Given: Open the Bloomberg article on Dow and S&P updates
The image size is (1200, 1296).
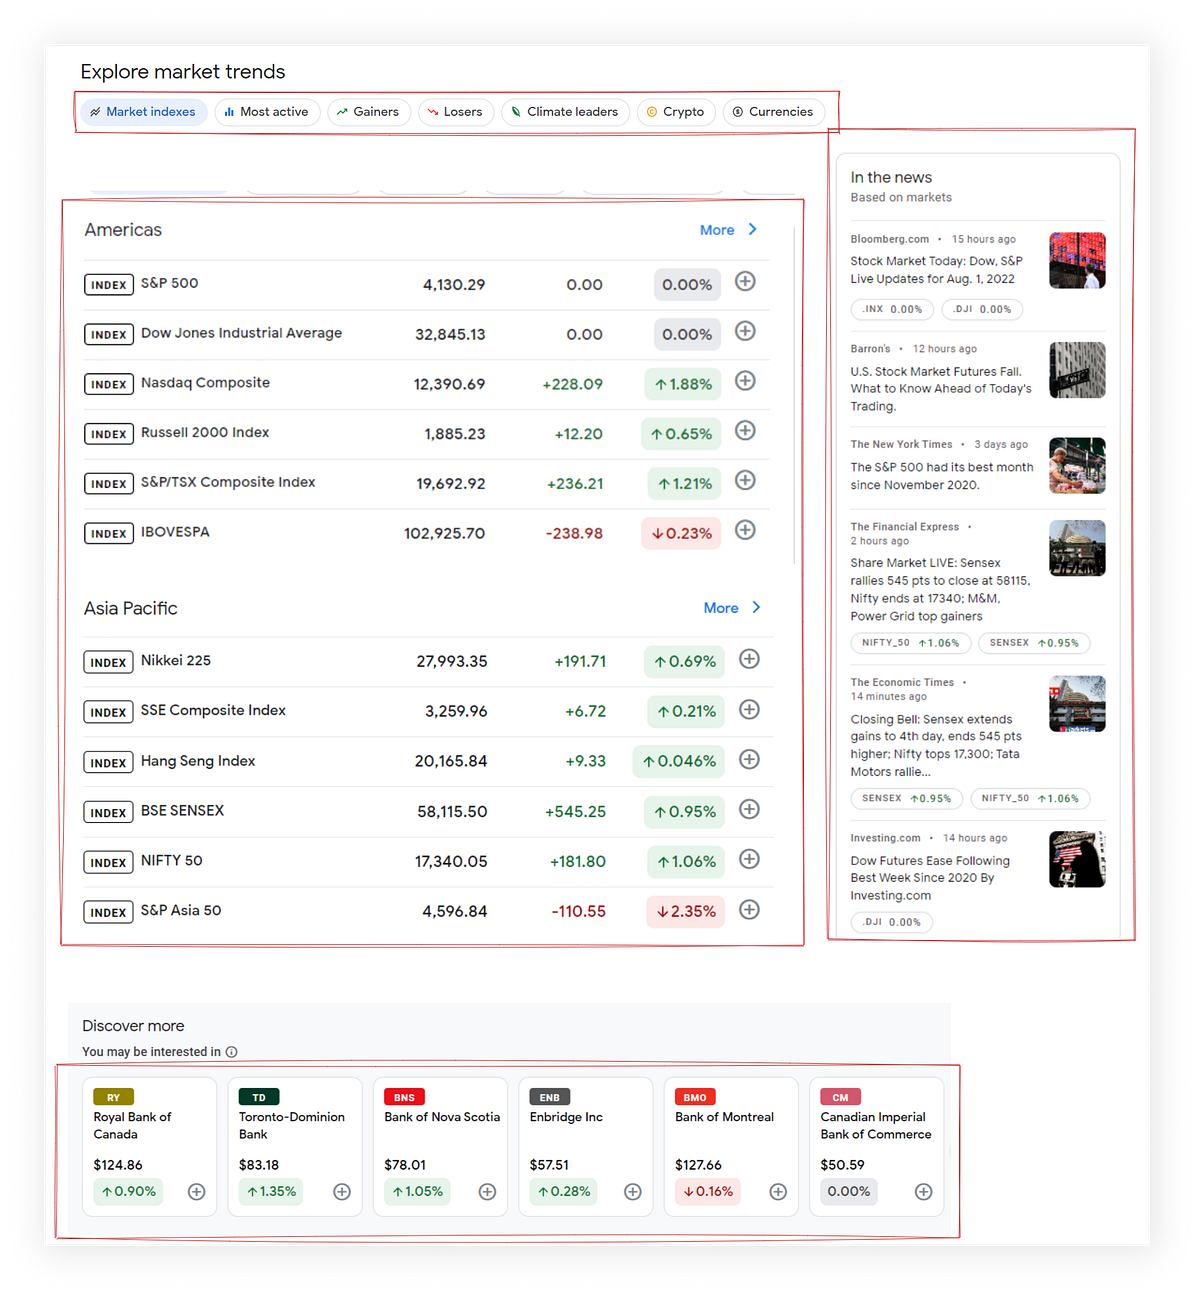Looking at the screenshot, I should [935, 270].
